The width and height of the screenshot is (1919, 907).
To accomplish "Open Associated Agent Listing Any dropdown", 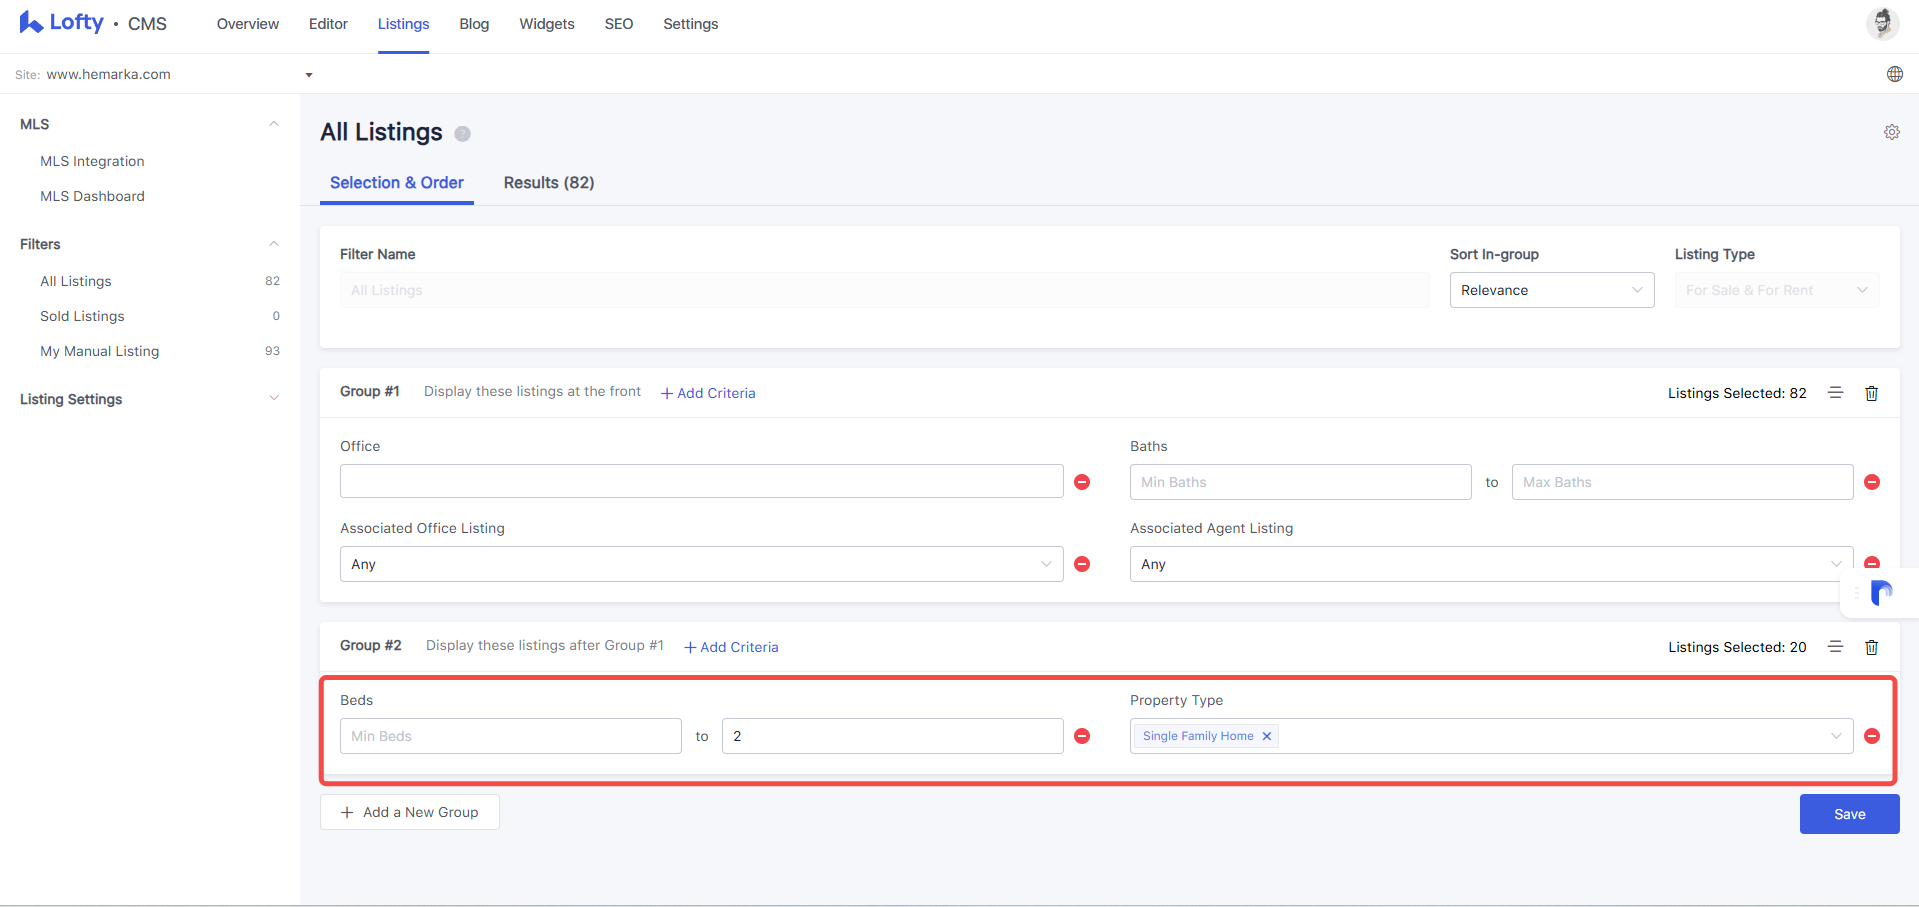I will 1491,564.
